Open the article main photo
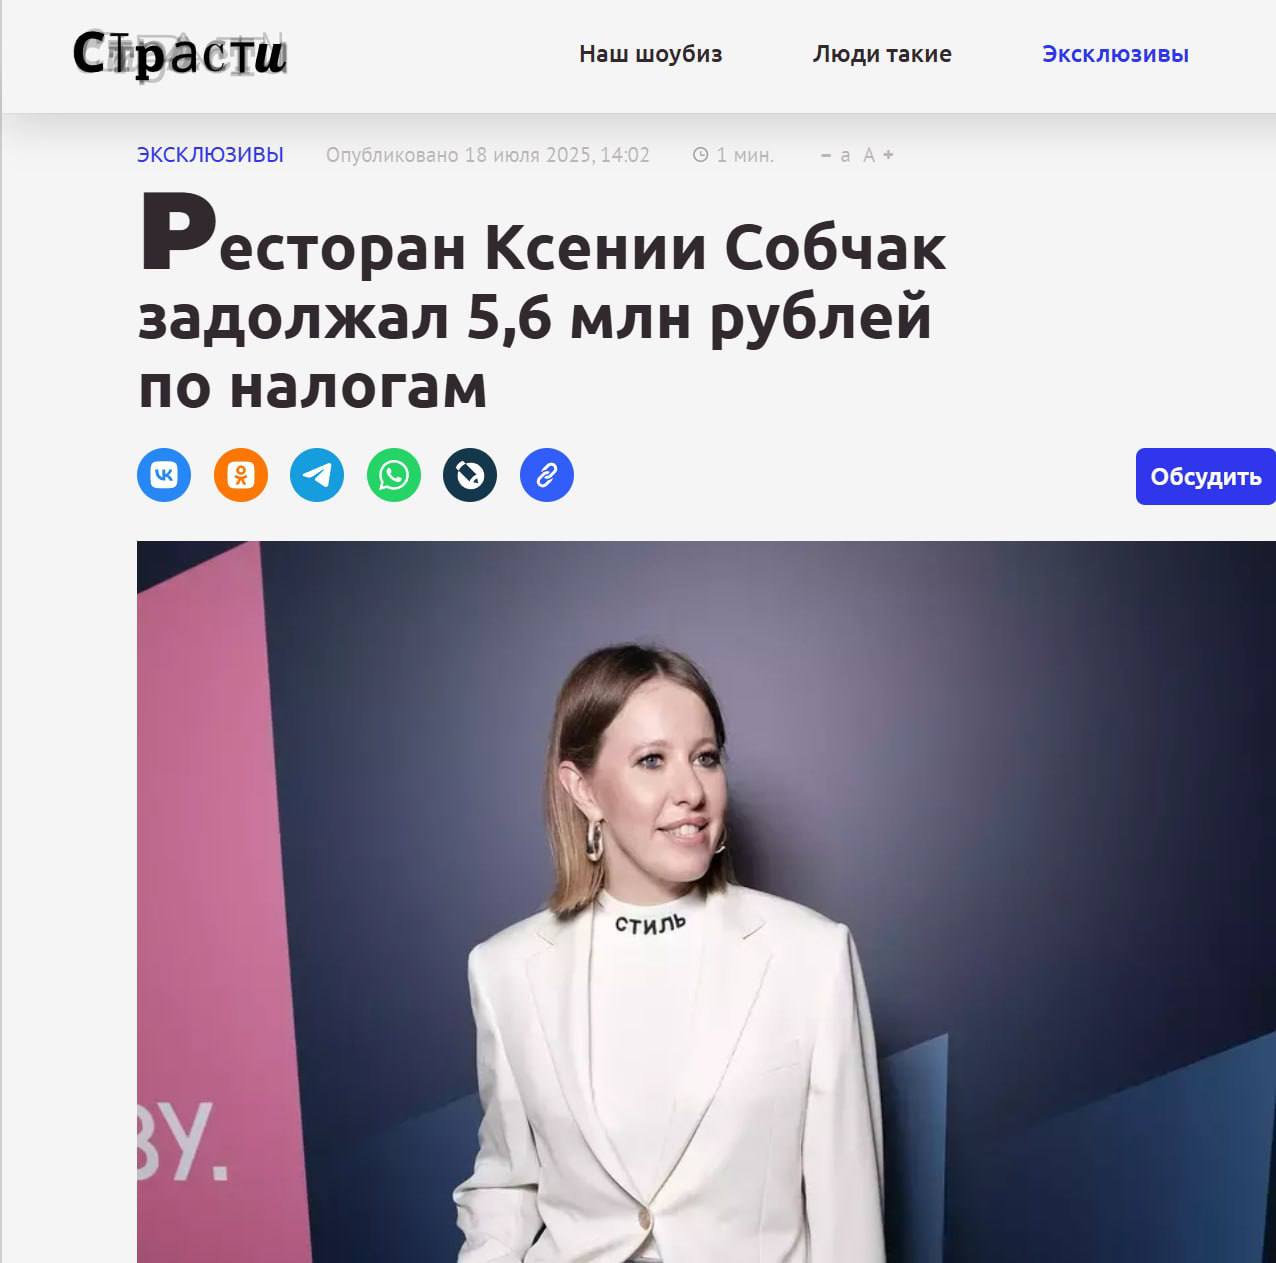Image resolution: width=1276 pixels, height=1263 pixels. point(706,902)
